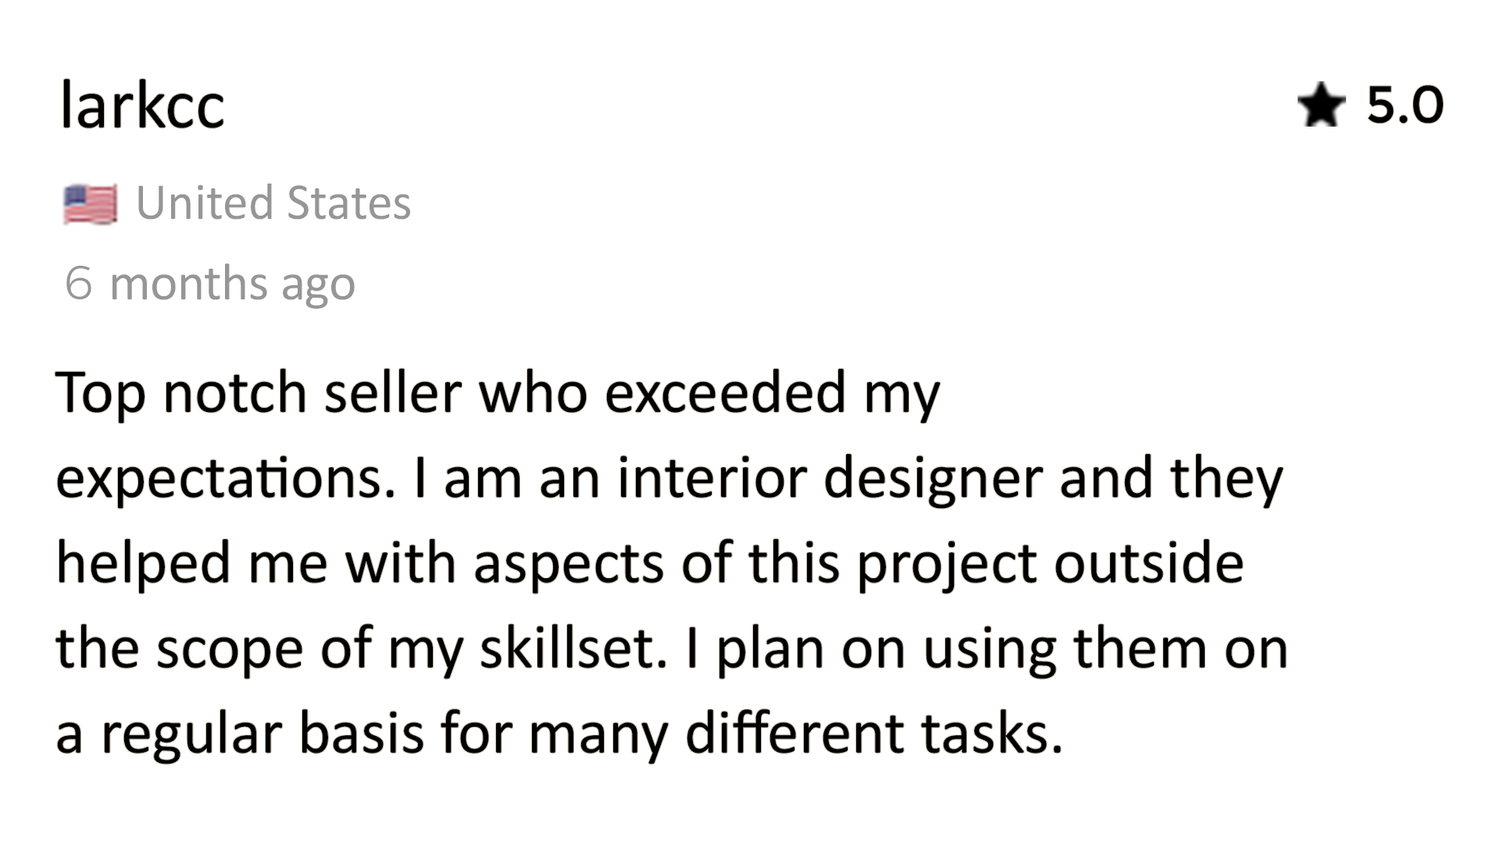Click the words 'and they' in review
Viewport: 1500px width, 844px height.
[1171, 479]
